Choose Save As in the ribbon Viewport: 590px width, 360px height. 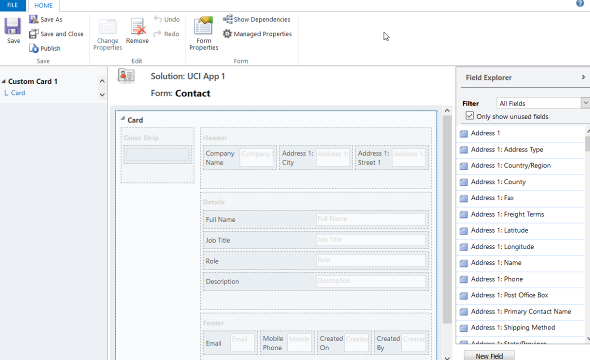[46, 19]
